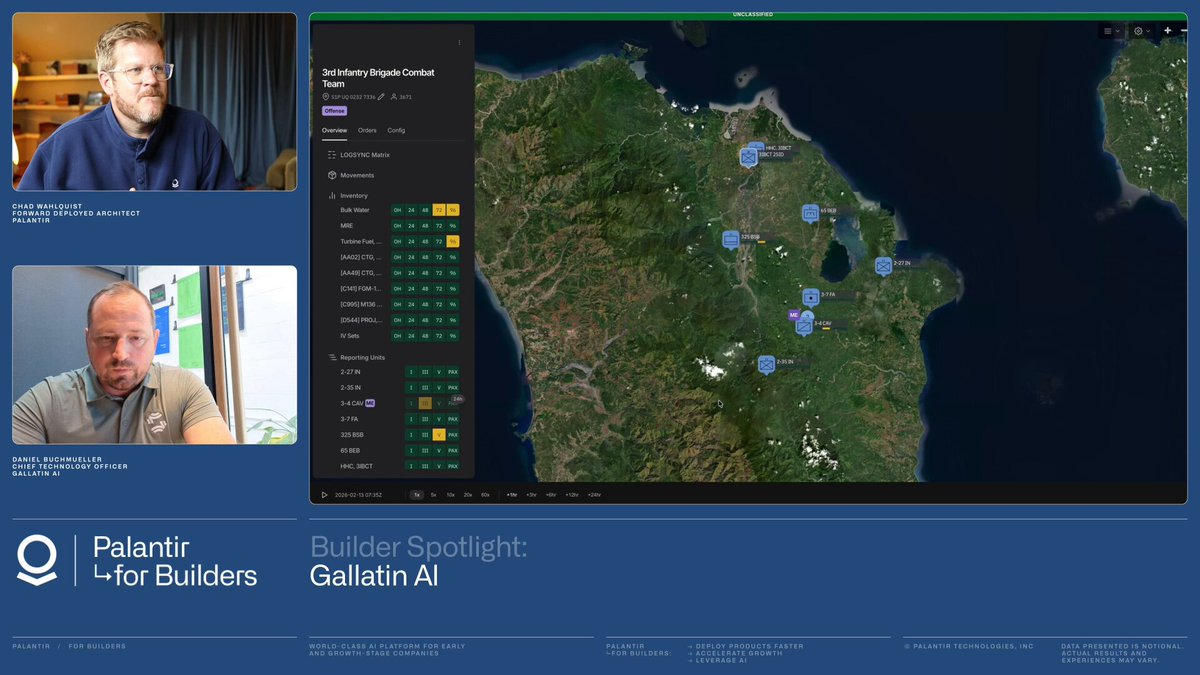Viewport: 1200px width, 675px height.
Task: Select the 2-35 IN unit marker on map
Action: click(x=766, y=364)
